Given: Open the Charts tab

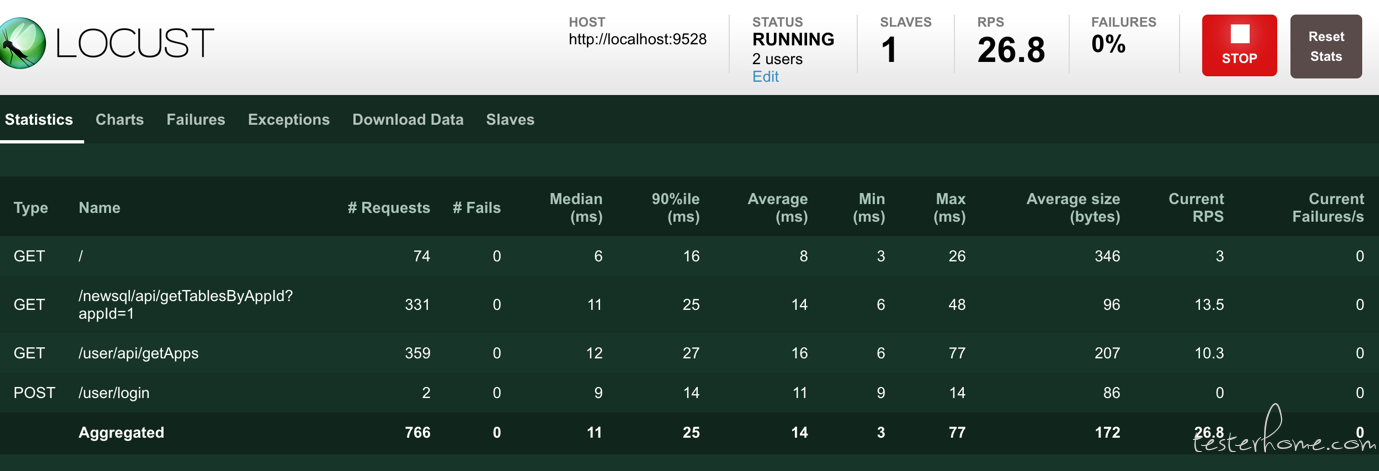Looking at the screenshot, I should point(119,120).
